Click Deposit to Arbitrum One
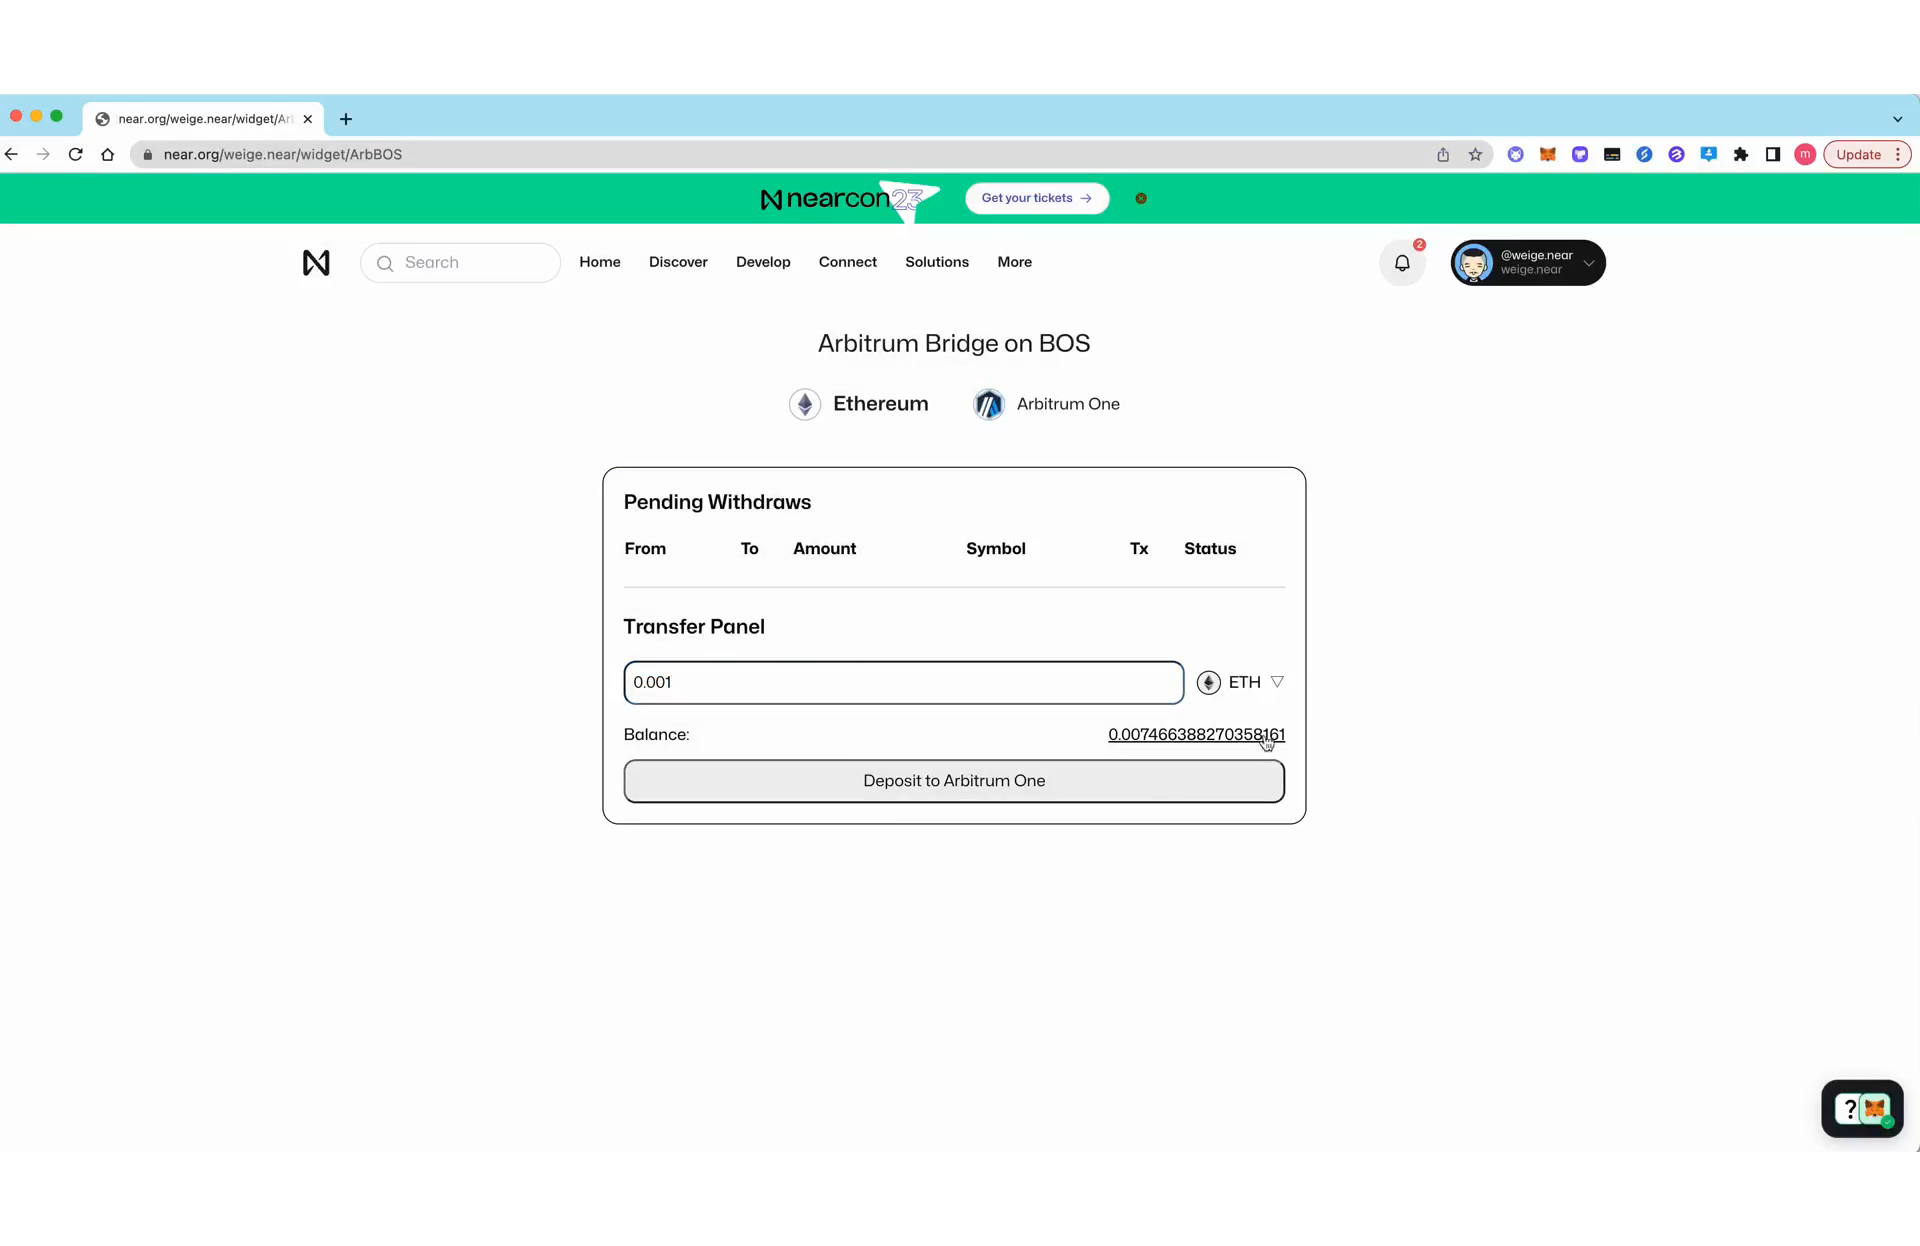 (954, 781)
